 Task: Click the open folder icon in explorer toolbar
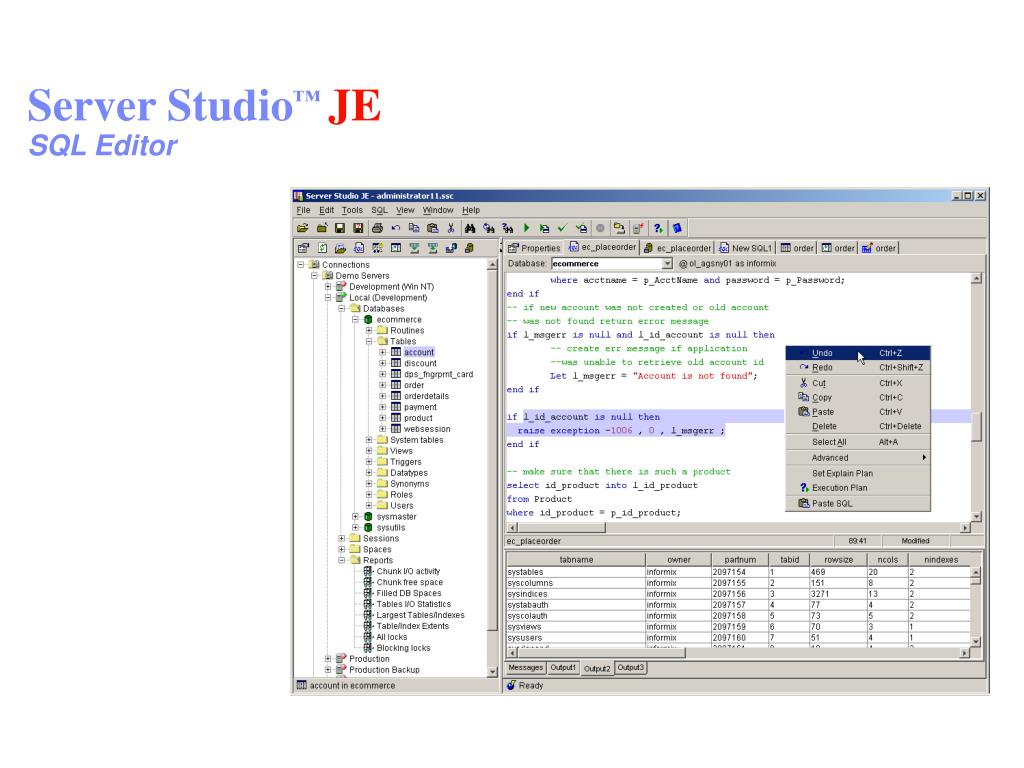pyautogui.click(x=340, y=248)
